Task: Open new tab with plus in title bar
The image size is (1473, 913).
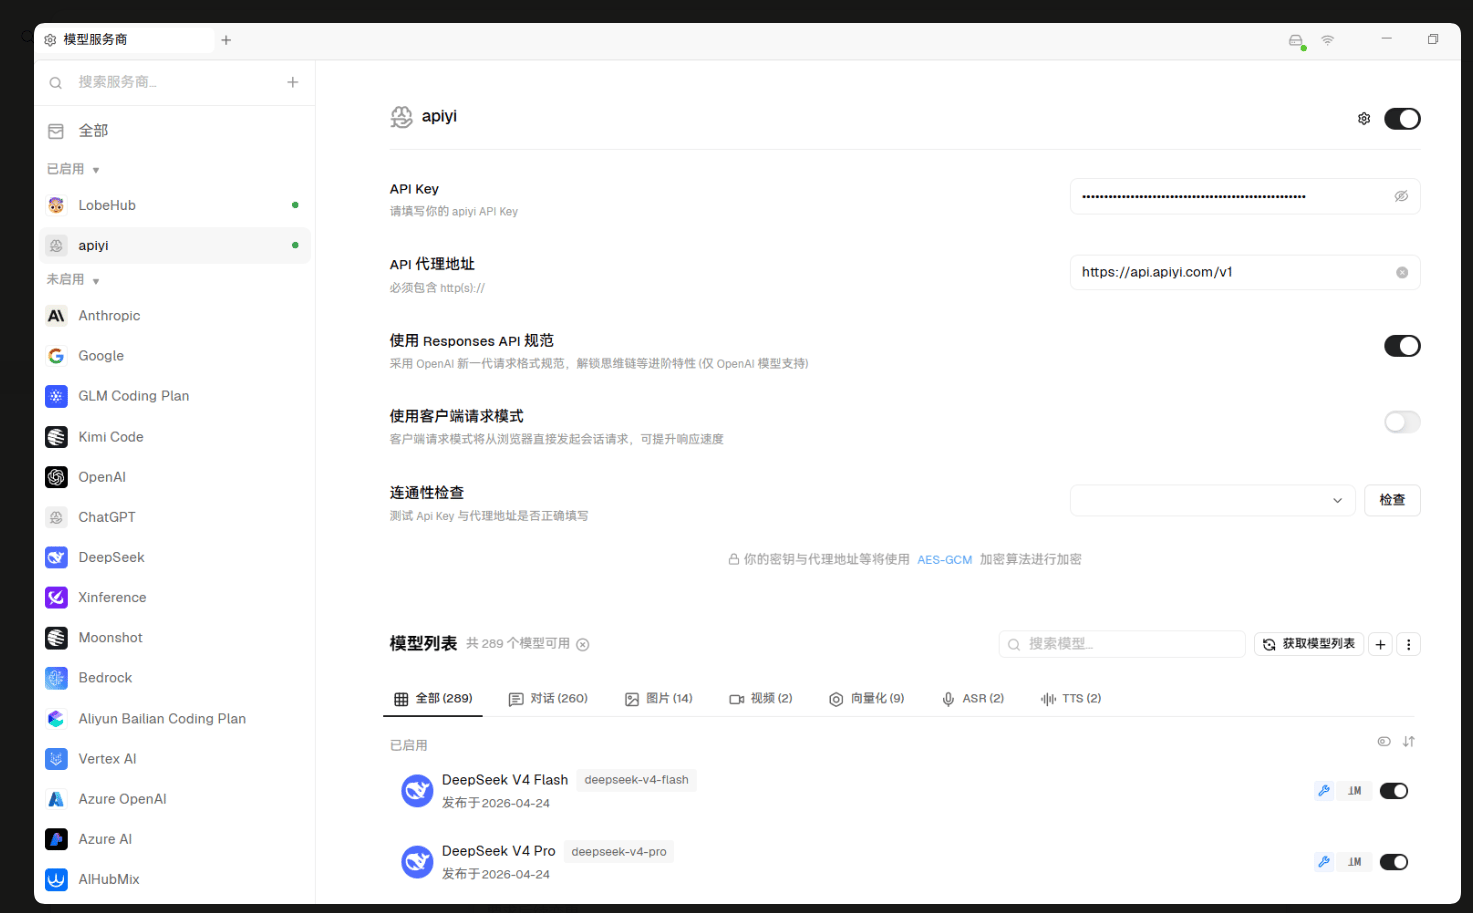Action: (226, 40)
